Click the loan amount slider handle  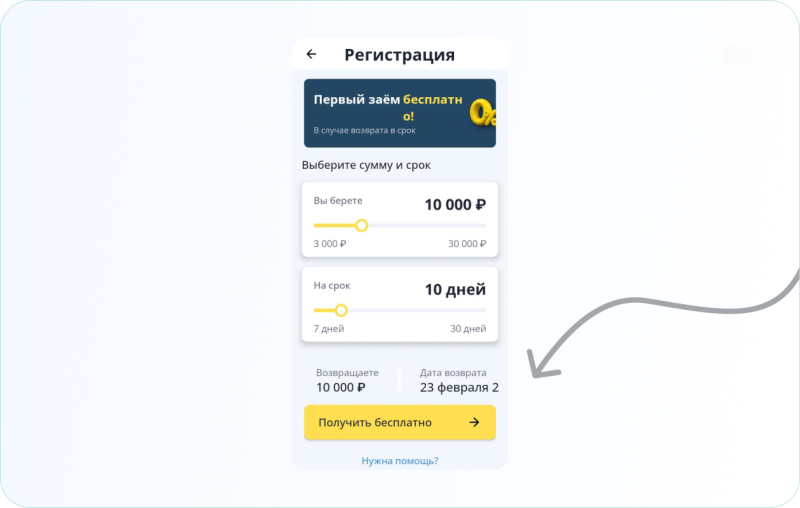tap(361, 225)
